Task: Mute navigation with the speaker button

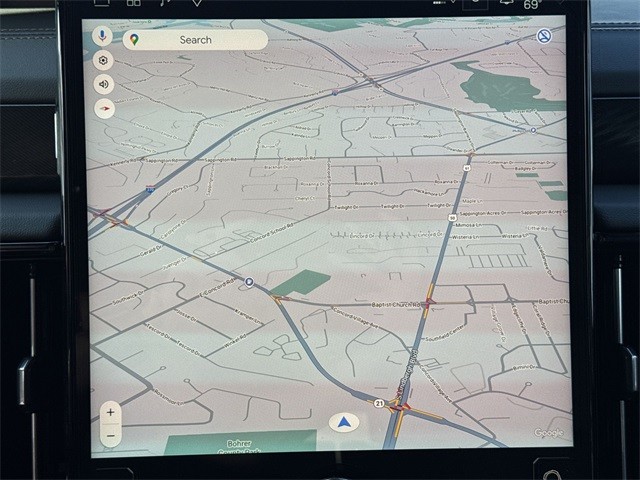Action: (x=103, y=84)
